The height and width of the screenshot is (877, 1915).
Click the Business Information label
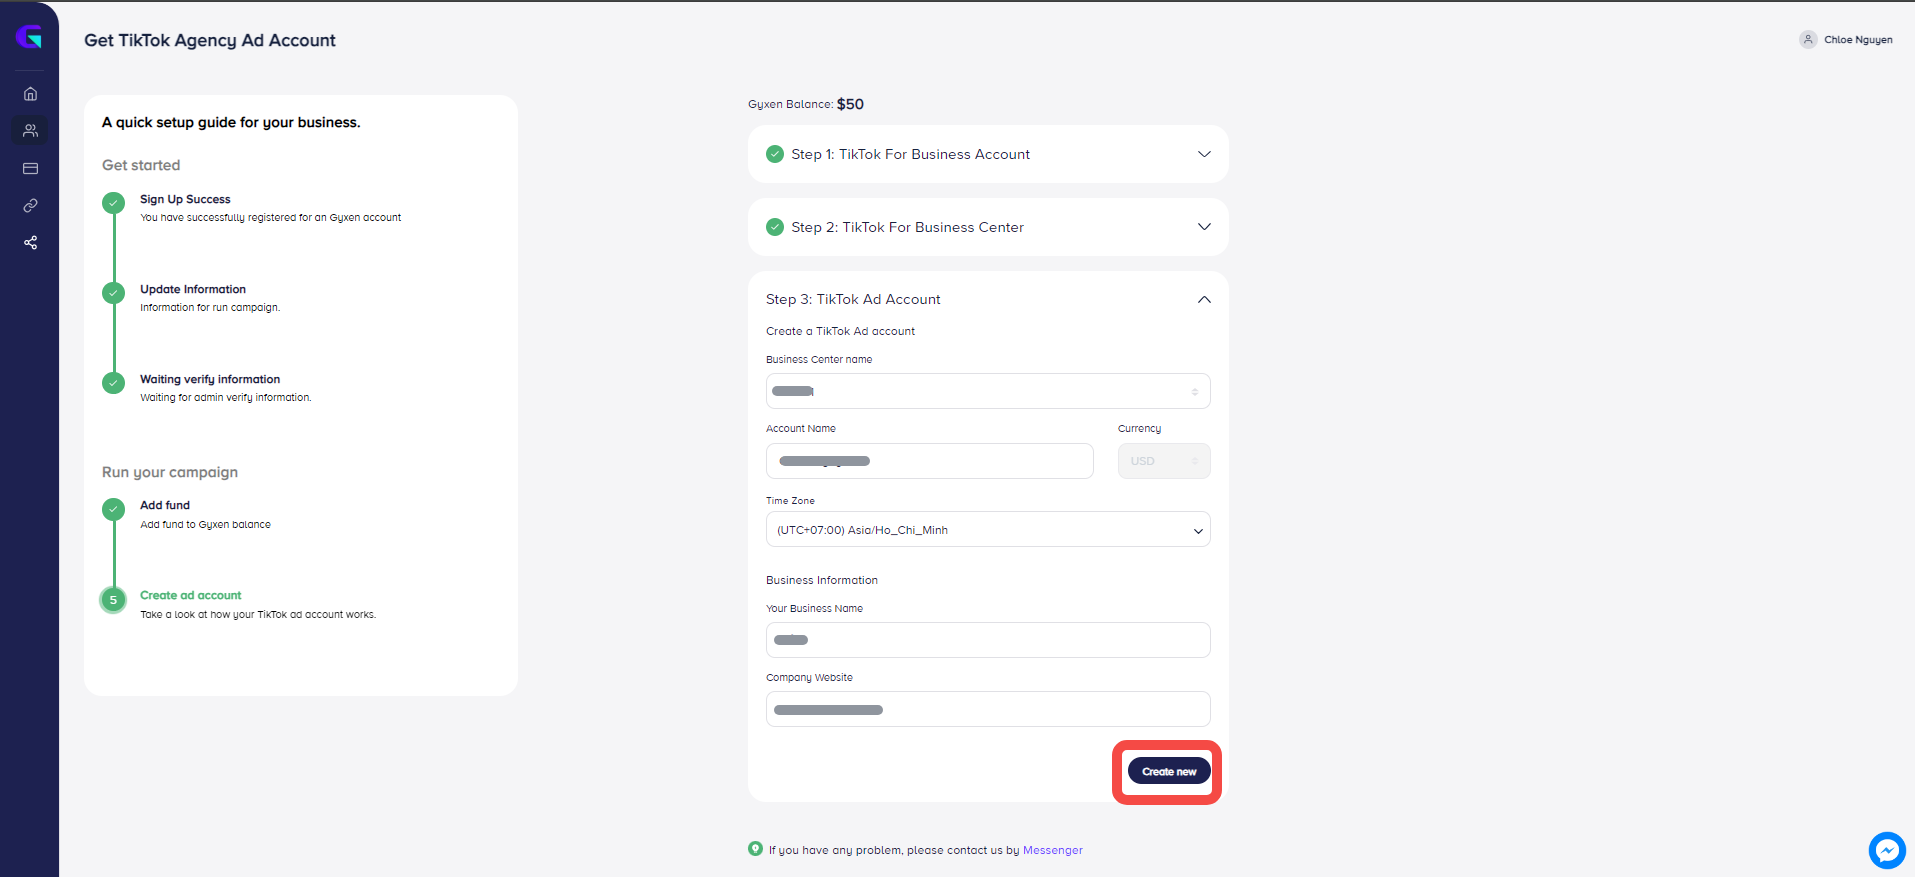(x=822, y=580)
